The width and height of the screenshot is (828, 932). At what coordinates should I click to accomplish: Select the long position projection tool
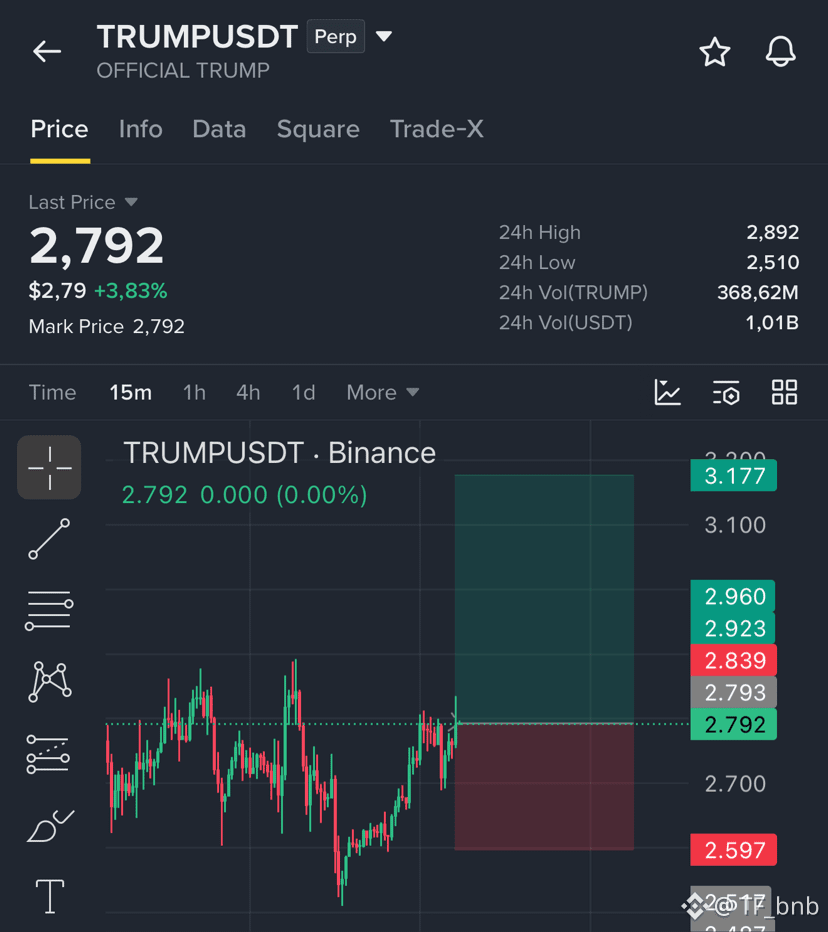click(48, 754)
